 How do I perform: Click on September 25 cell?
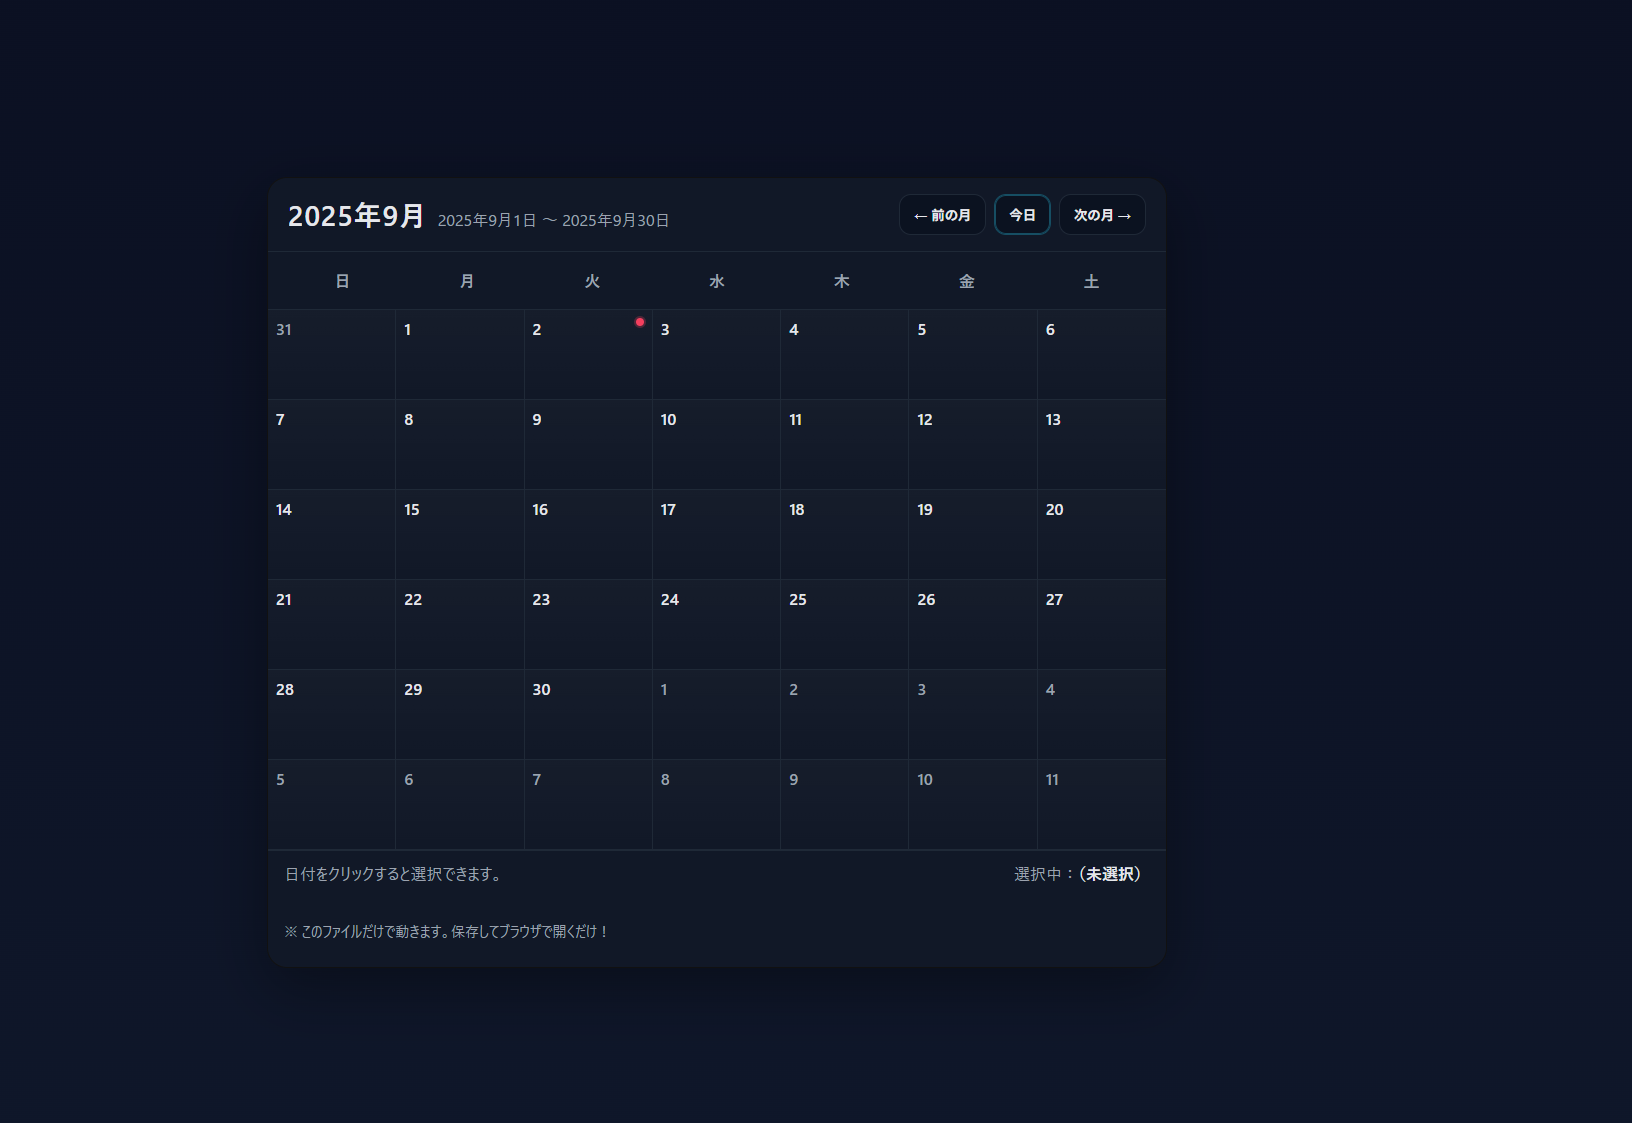(x=844, y=625)
